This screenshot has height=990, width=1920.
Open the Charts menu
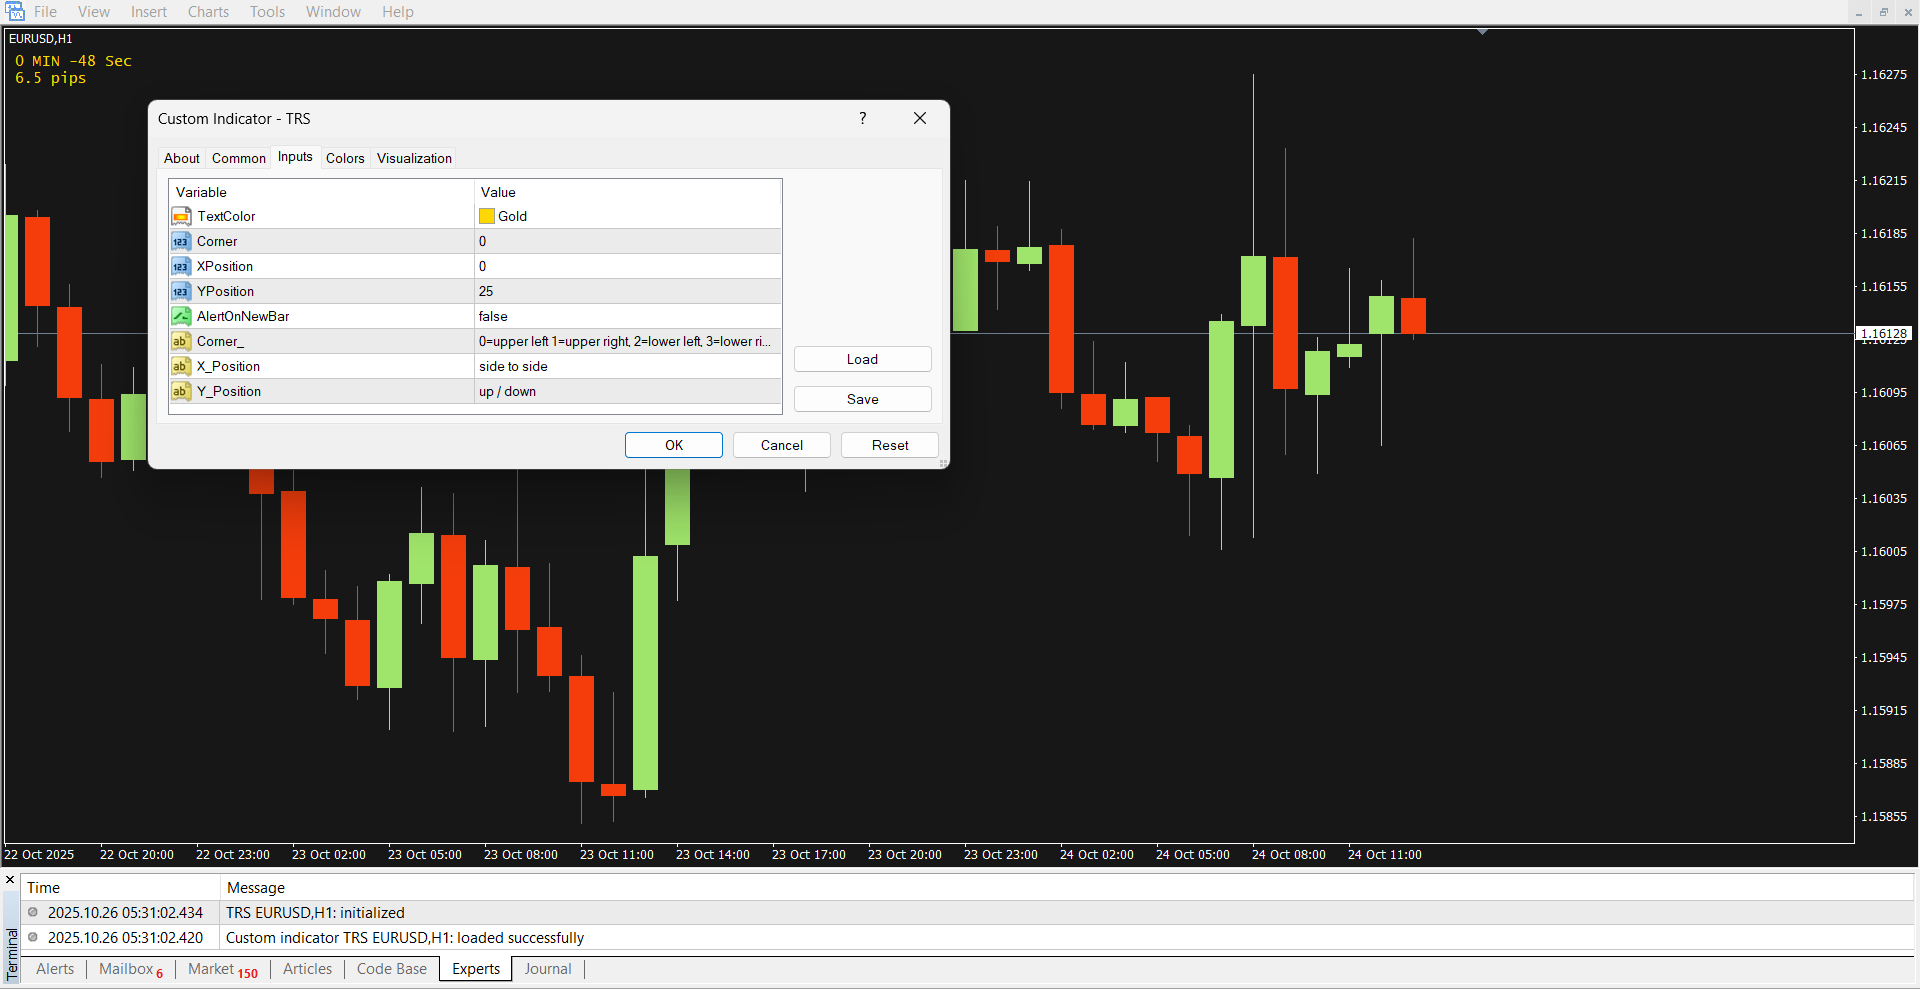click(208, 12)
